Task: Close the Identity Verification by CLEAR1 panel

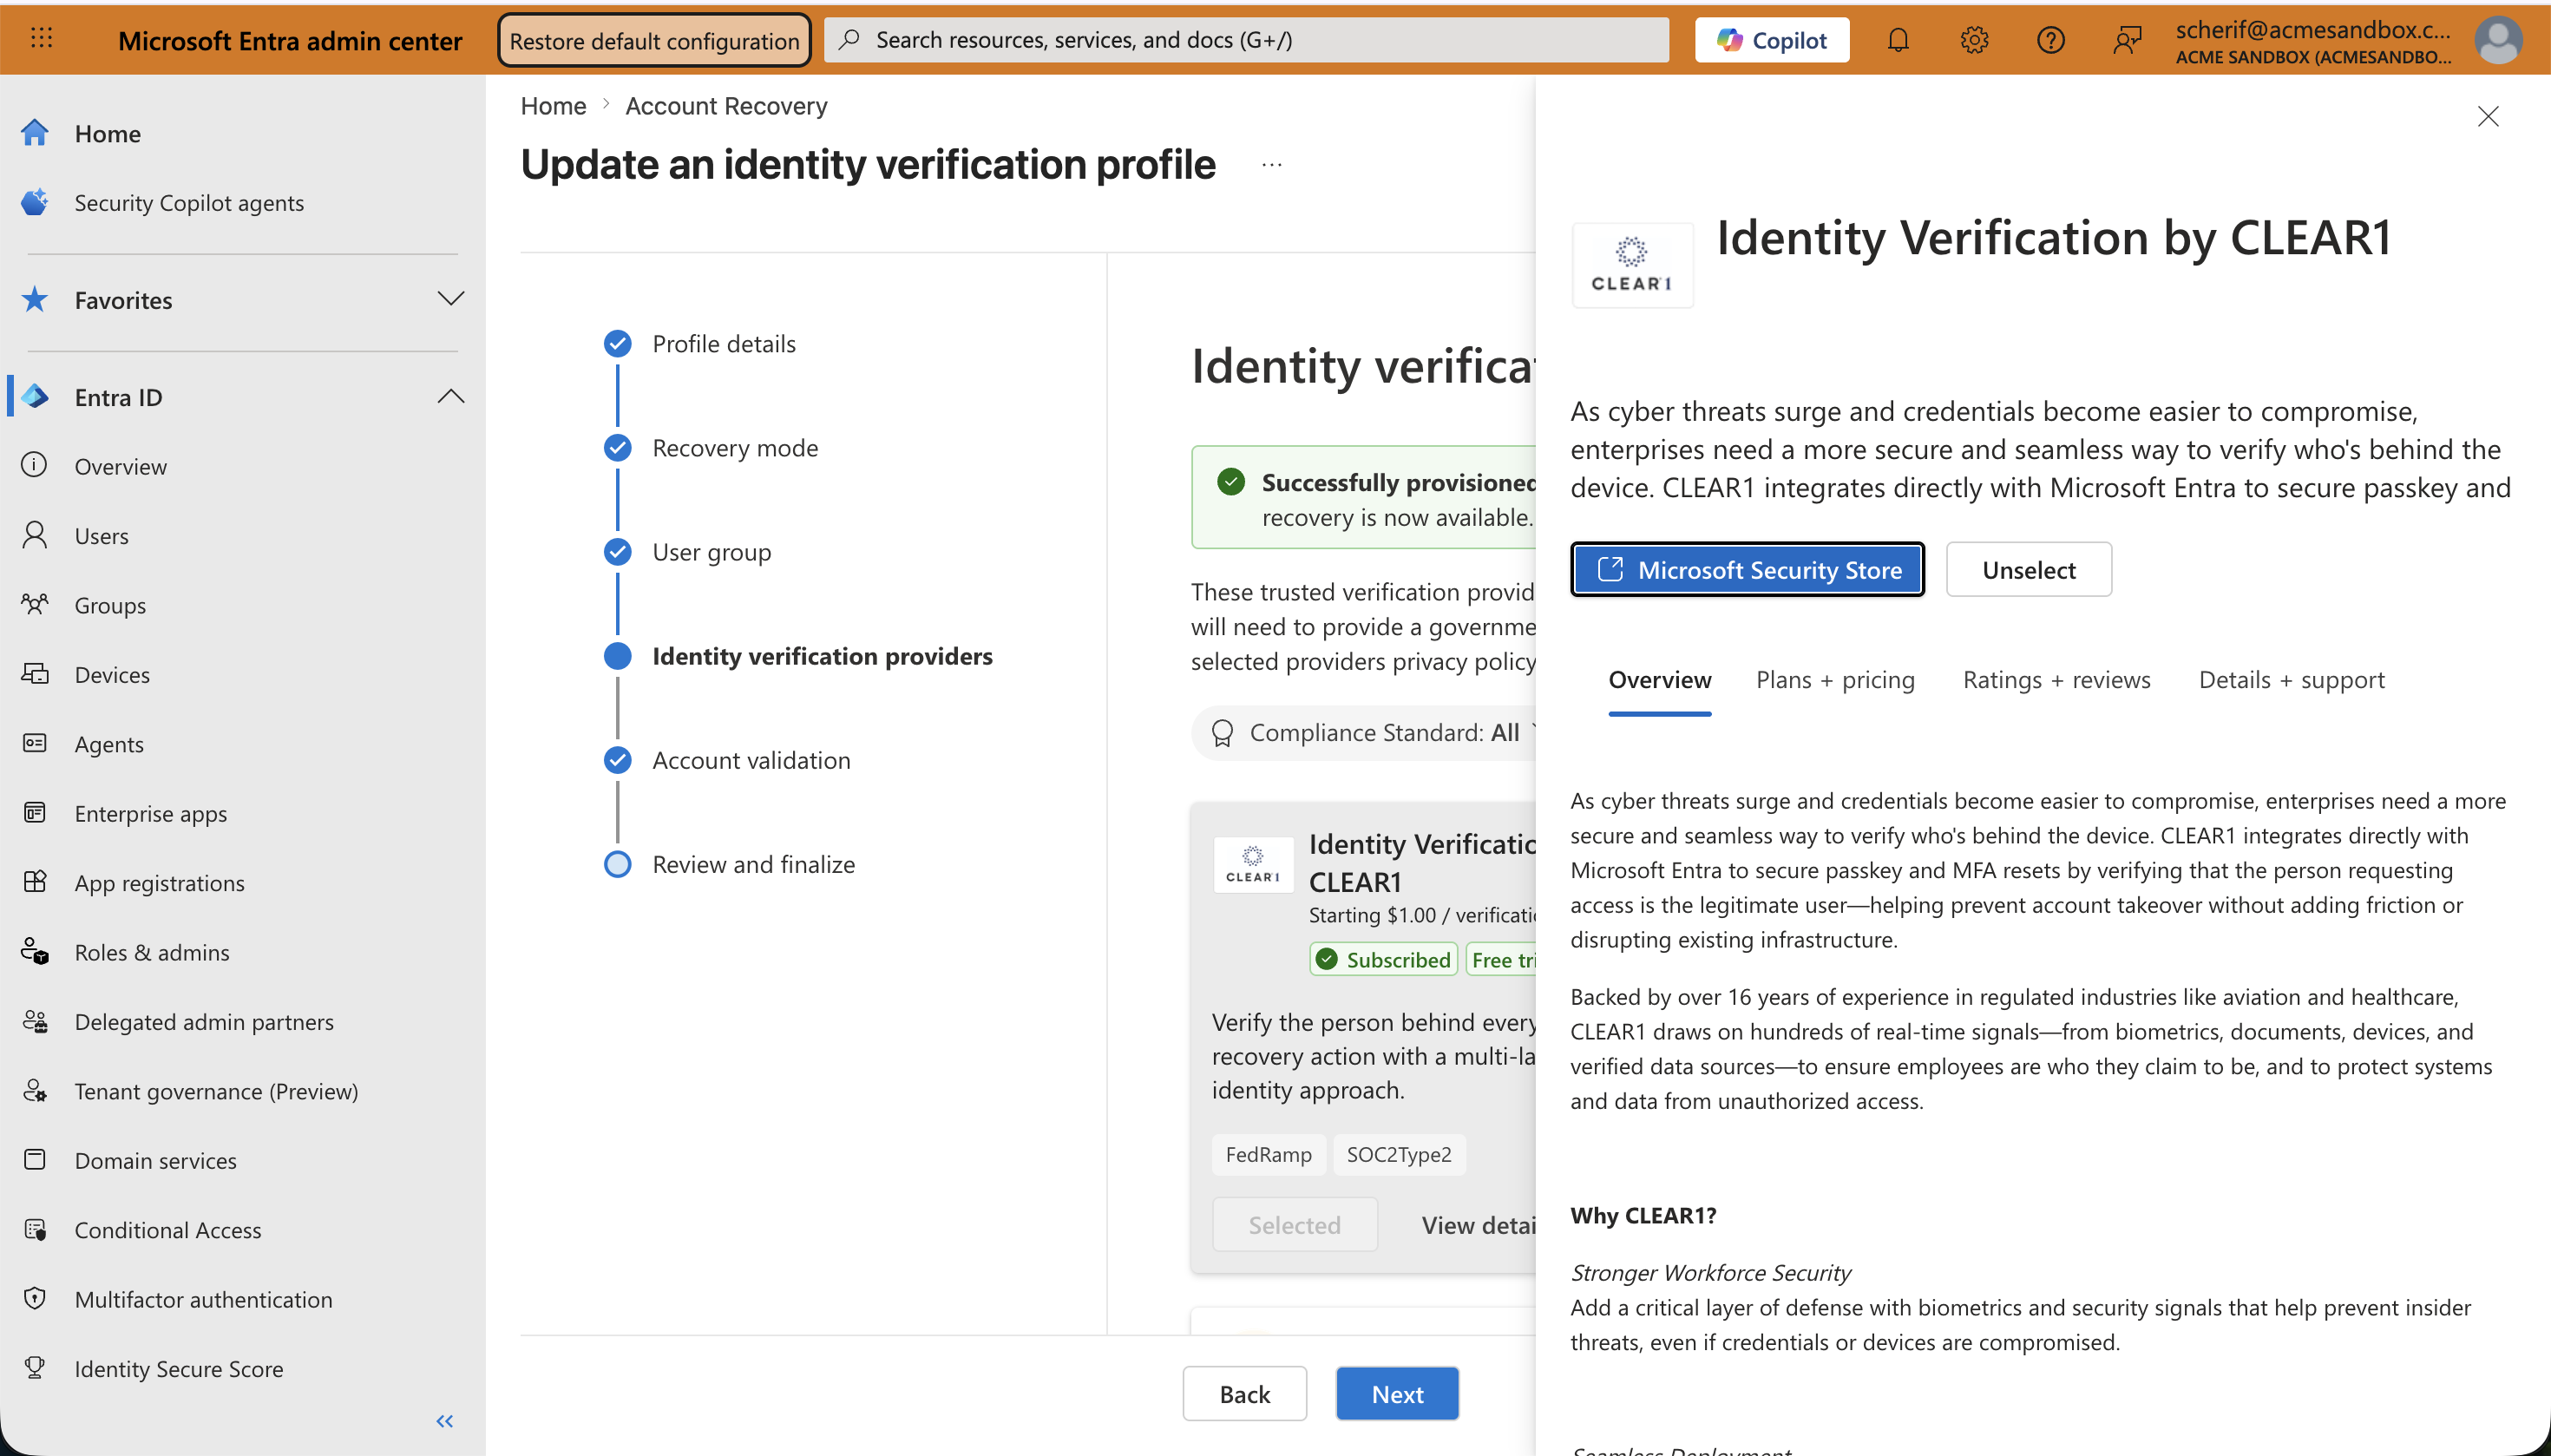Action: coord(2488,117)
